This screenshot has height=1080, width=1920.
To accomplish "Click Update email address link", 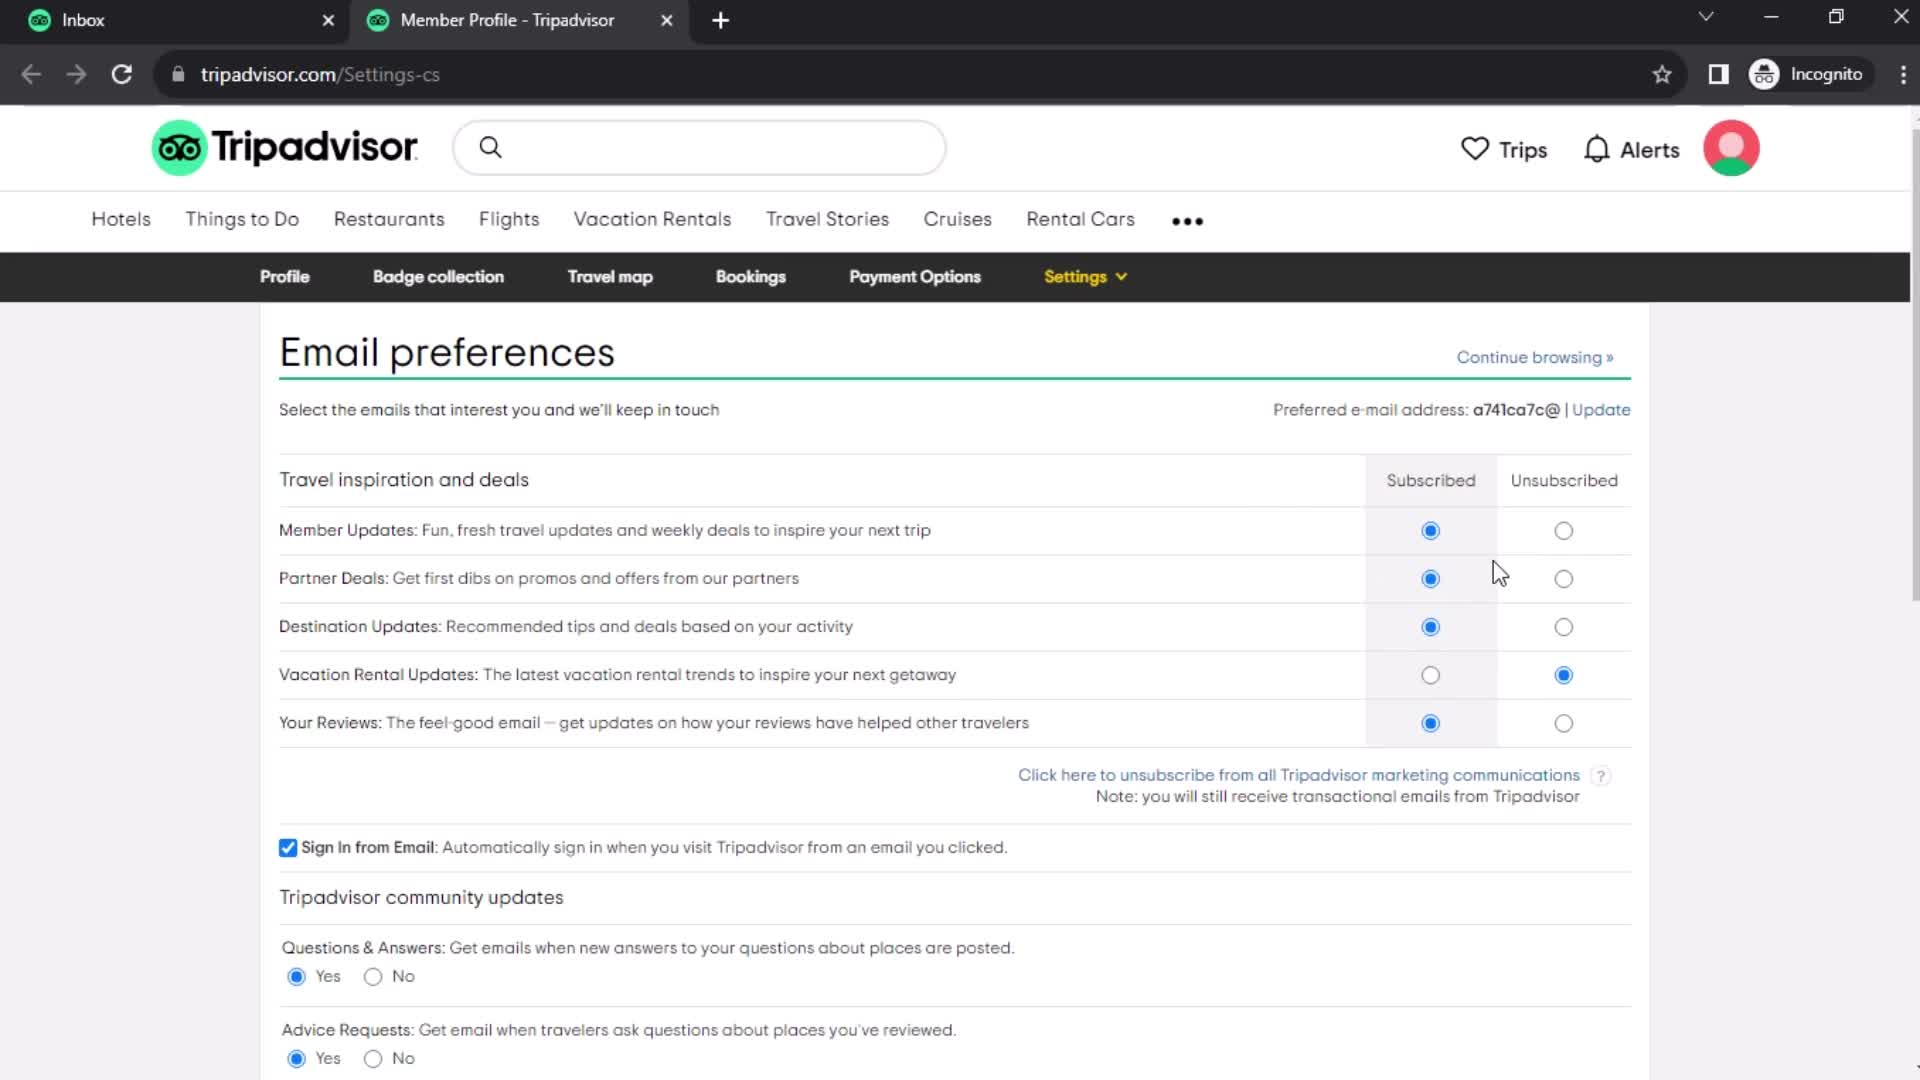I will (1602, 410).
